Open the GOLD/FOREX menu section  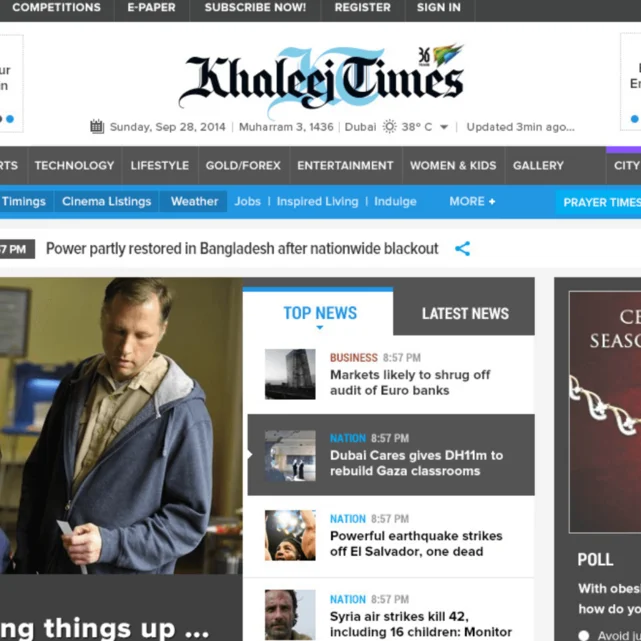243,166
